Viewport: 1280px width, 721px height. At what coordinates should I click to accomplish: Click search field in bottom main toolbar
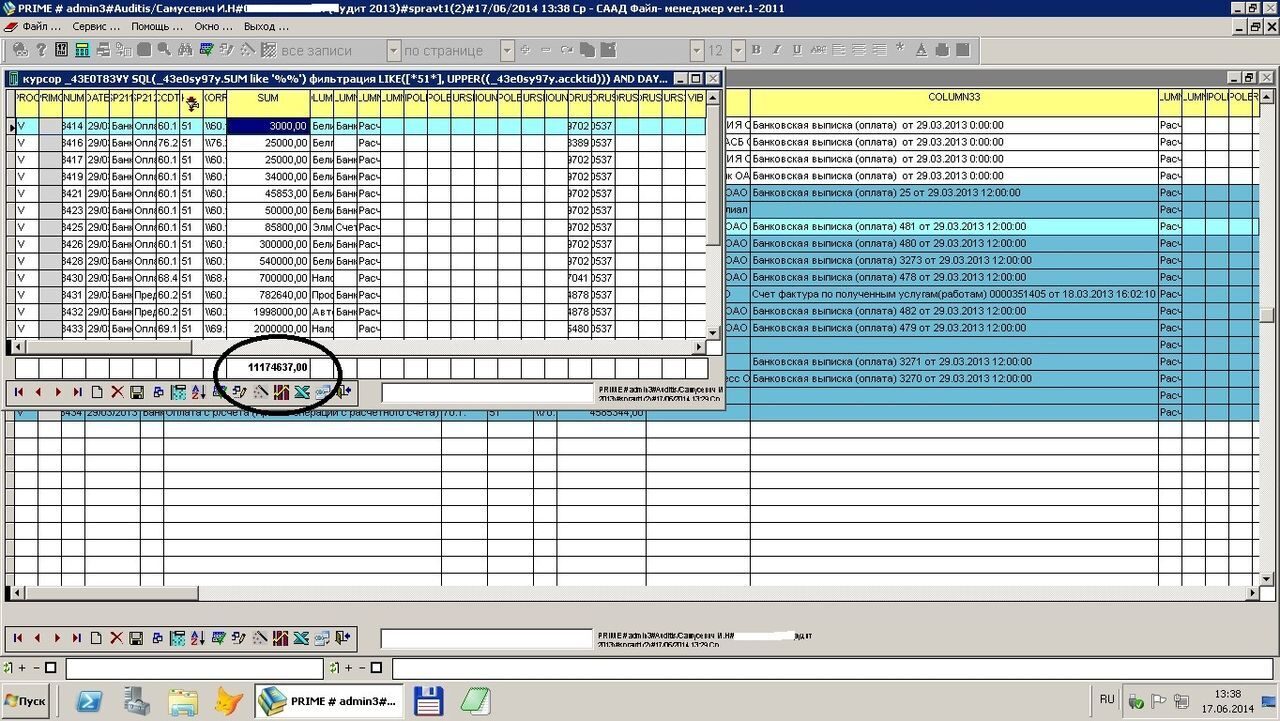point(486,639)
